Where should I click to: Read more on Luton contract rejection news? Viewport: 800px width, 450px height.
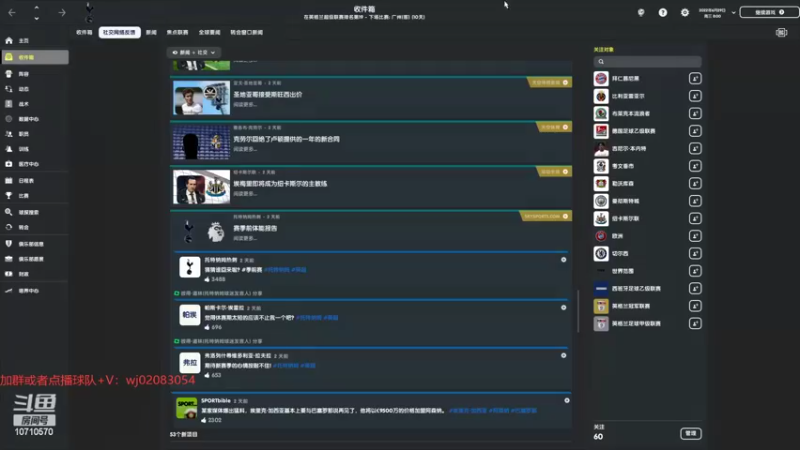245,149
